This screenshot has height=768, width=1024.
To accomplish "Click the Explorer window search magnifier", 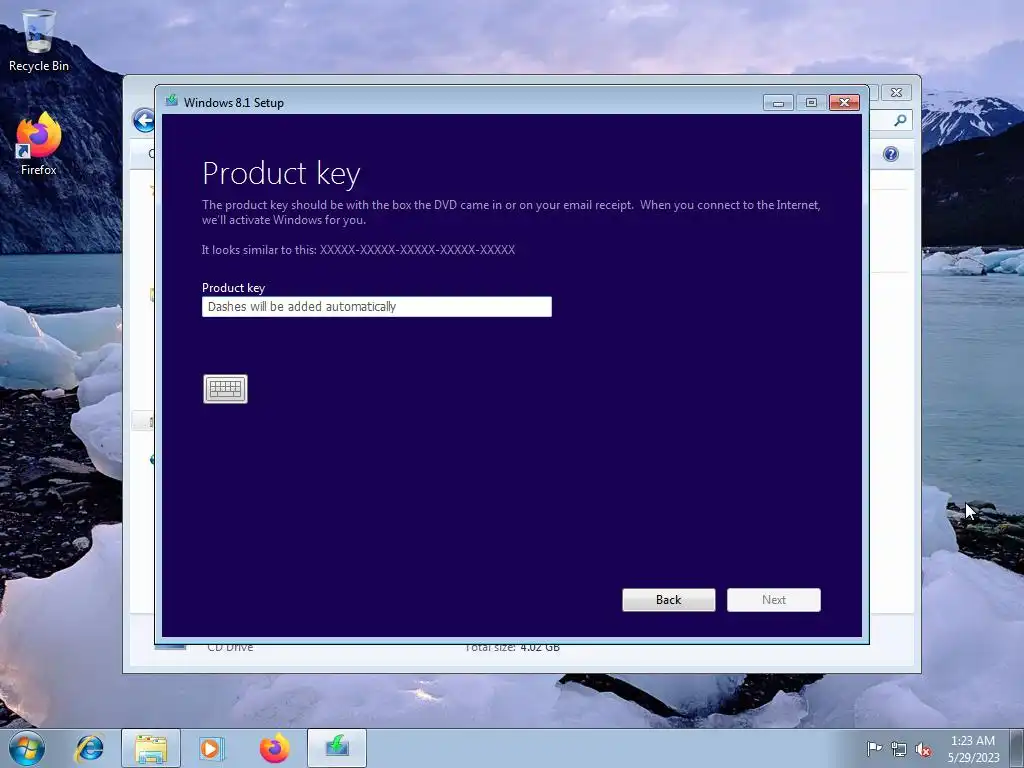I will 901,120.
